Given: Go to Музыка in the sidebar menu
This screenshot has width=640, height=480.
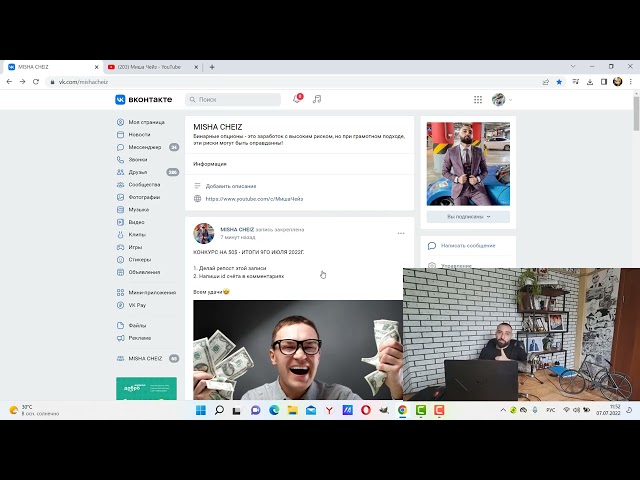Looking at the screenshot, I should [x=138, y=209].
